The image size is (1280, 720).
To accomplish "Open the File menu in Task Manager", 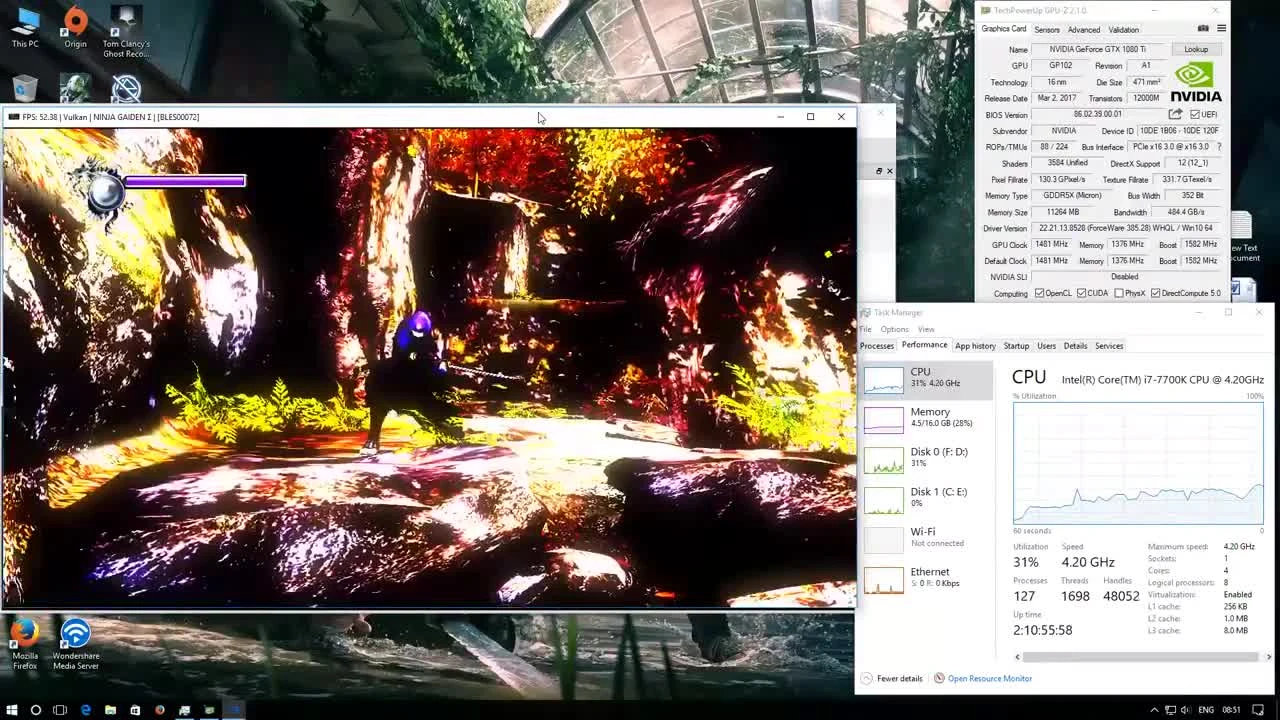I will click(x=865, y=328).
